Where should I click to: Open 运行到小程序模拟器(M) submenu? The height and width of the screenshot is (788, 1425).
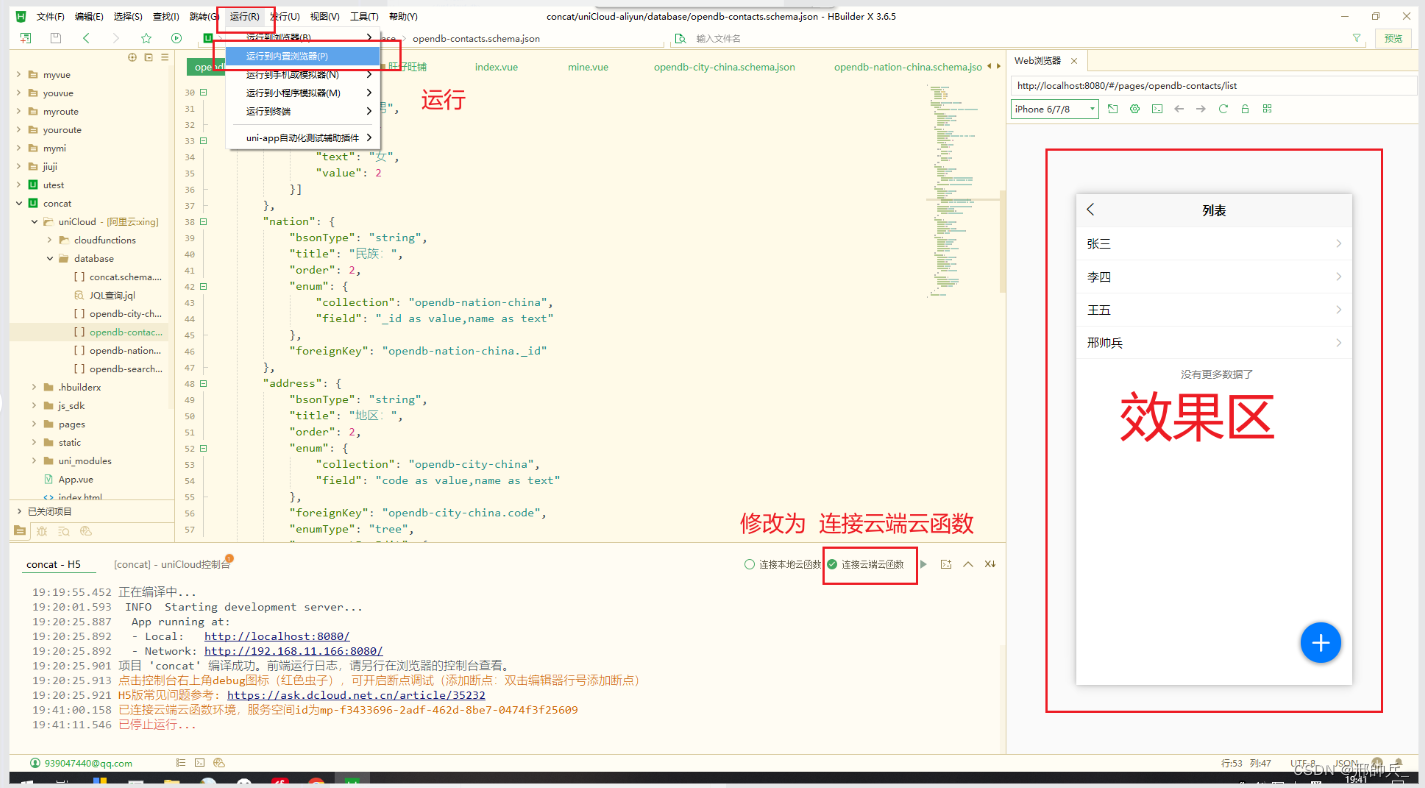pos(303,93)
